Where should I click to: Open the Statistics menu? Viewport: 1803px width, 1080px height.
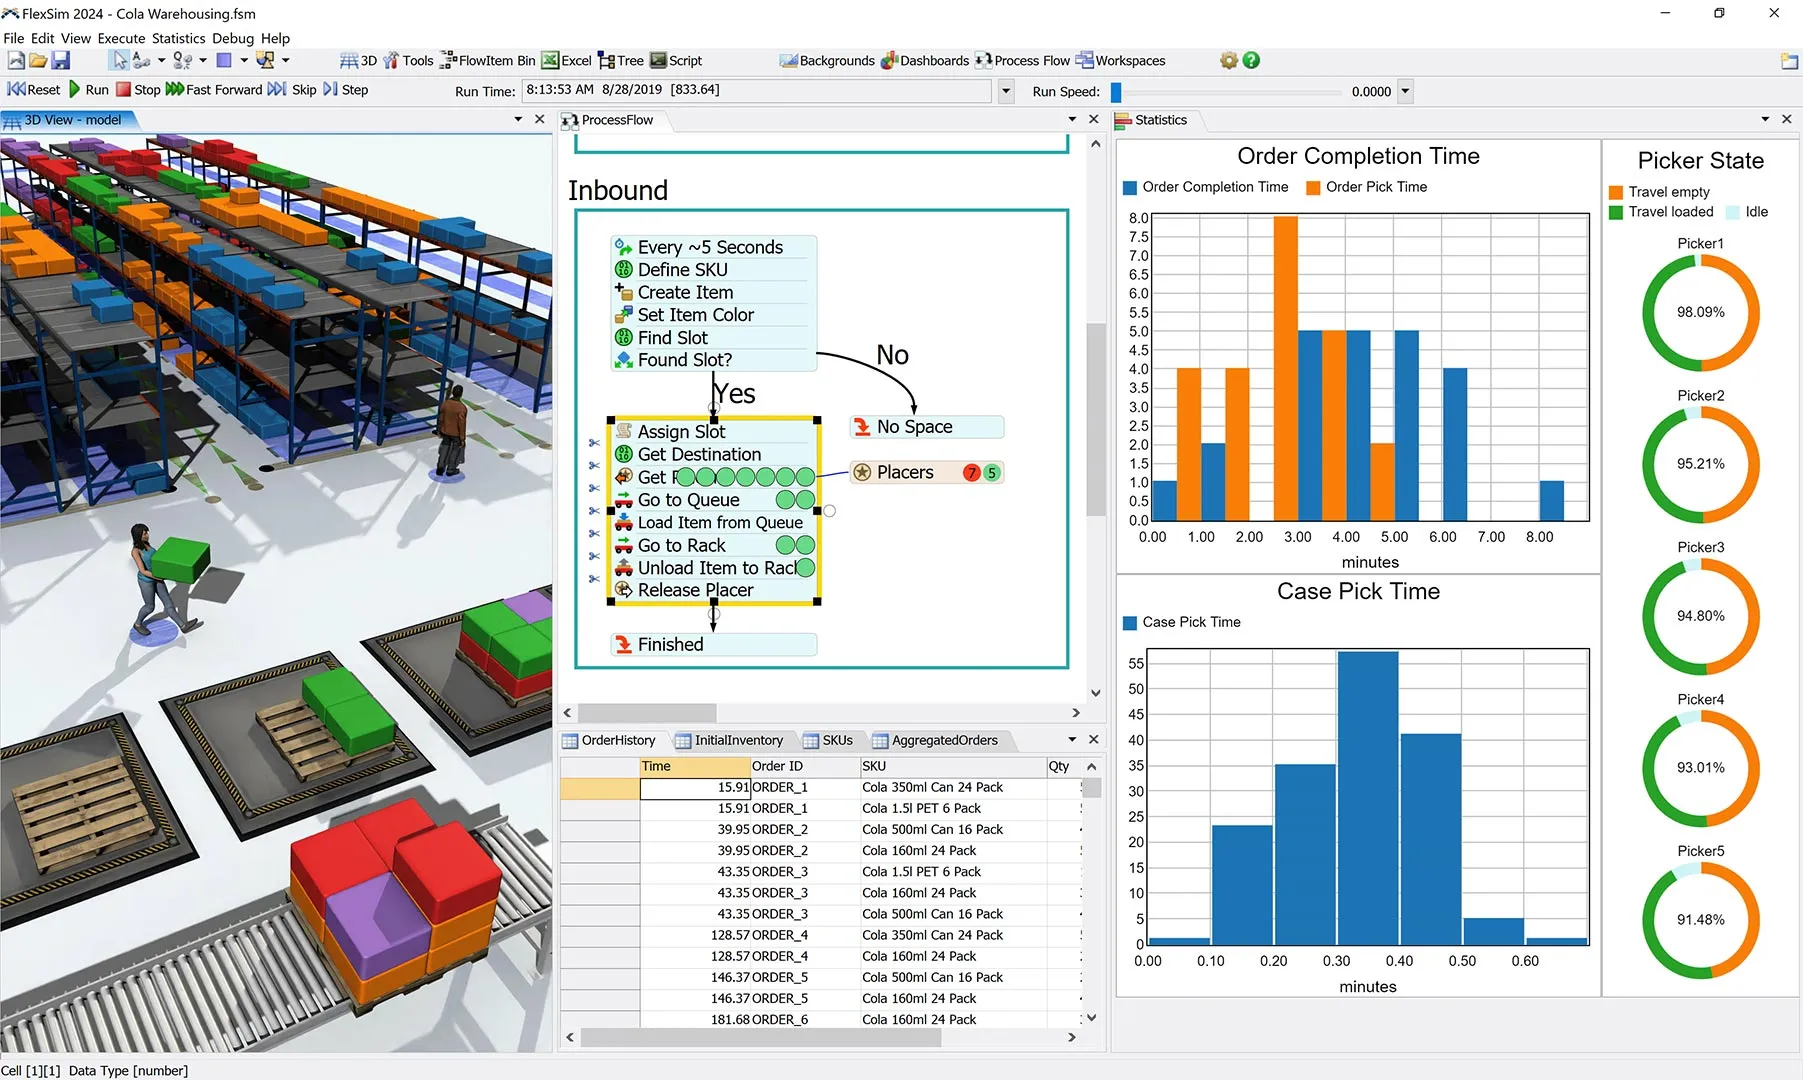[x=178, y=38]
